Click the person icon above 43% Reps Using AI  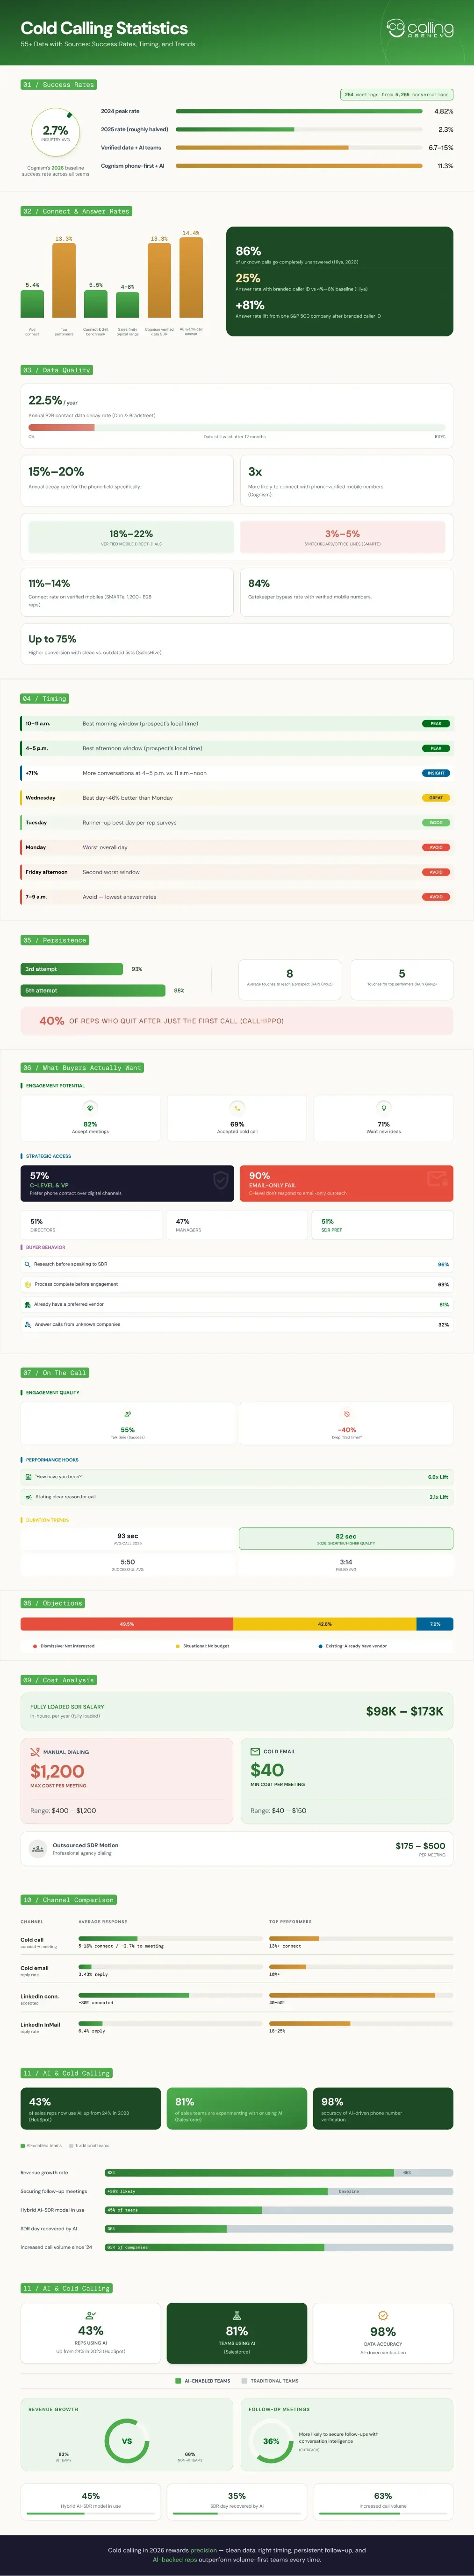tap(91, 2315)
